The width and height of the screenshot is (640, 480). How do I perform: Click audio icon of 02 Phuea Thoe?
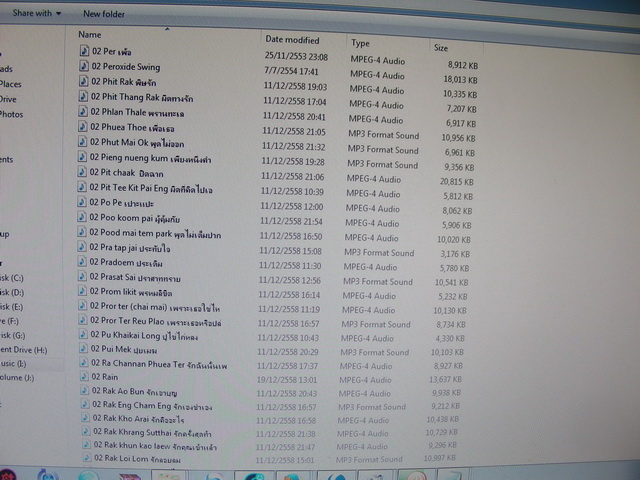click(82, 126)
